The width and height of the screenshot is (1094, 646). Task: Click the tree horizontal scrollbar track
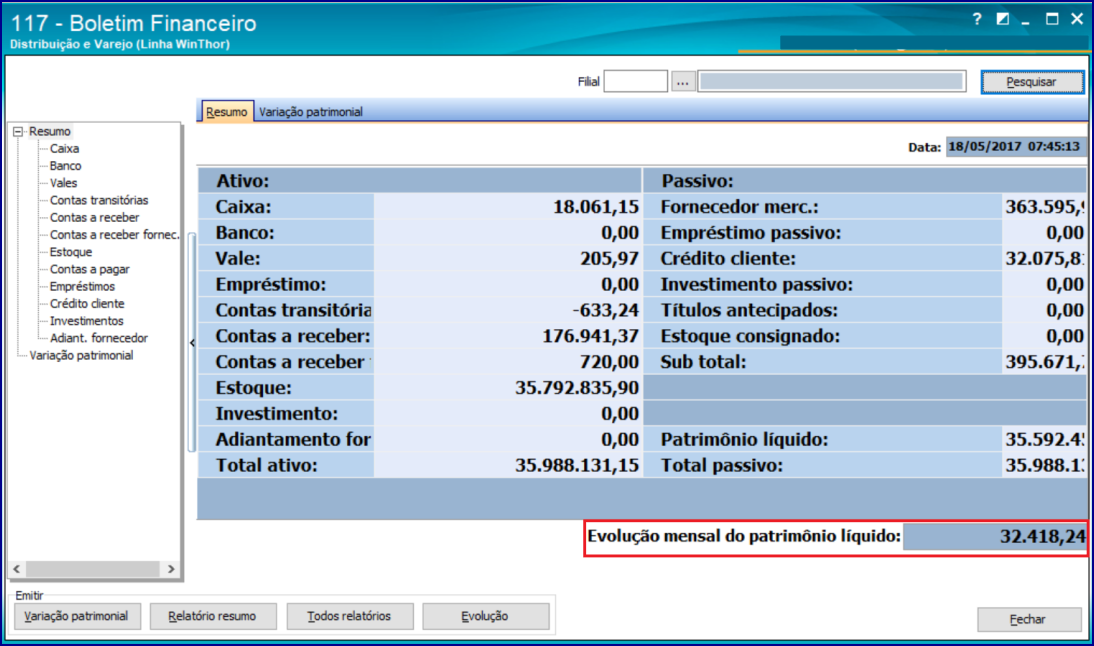pos(93,569)
